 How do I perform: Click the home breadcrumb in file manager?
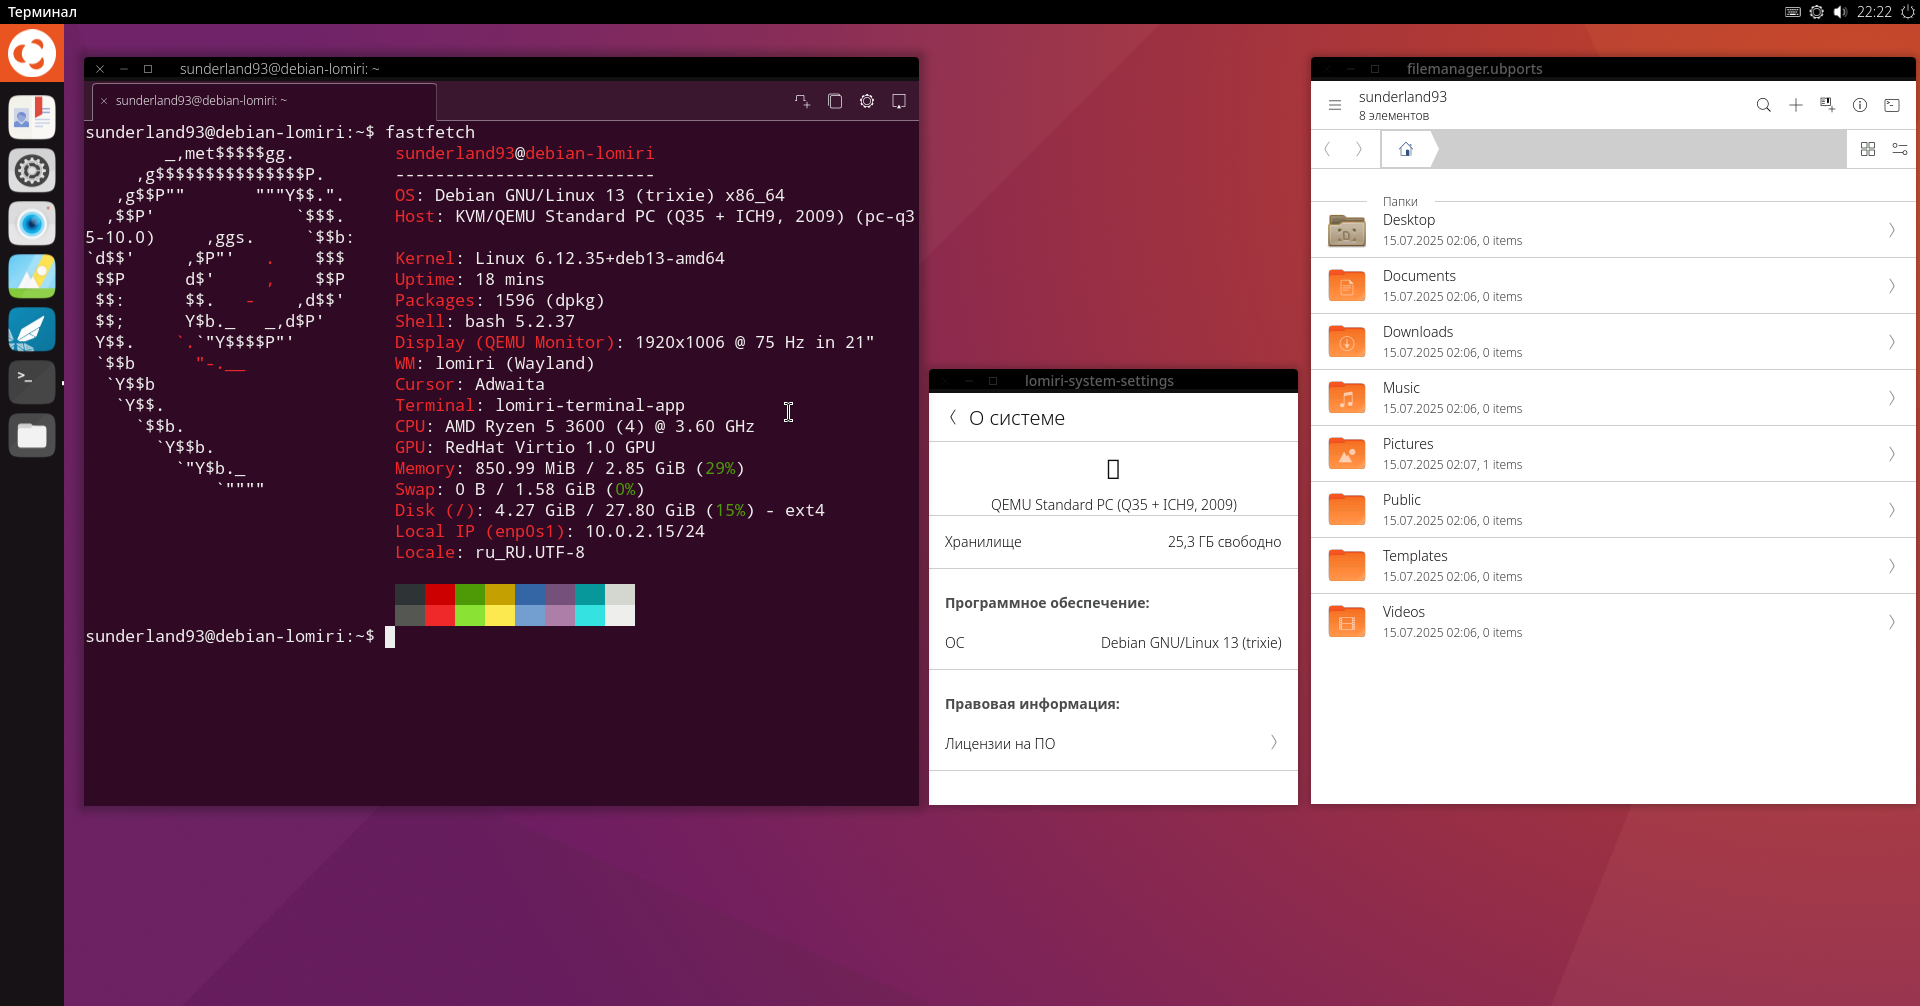pos(1405,149)
